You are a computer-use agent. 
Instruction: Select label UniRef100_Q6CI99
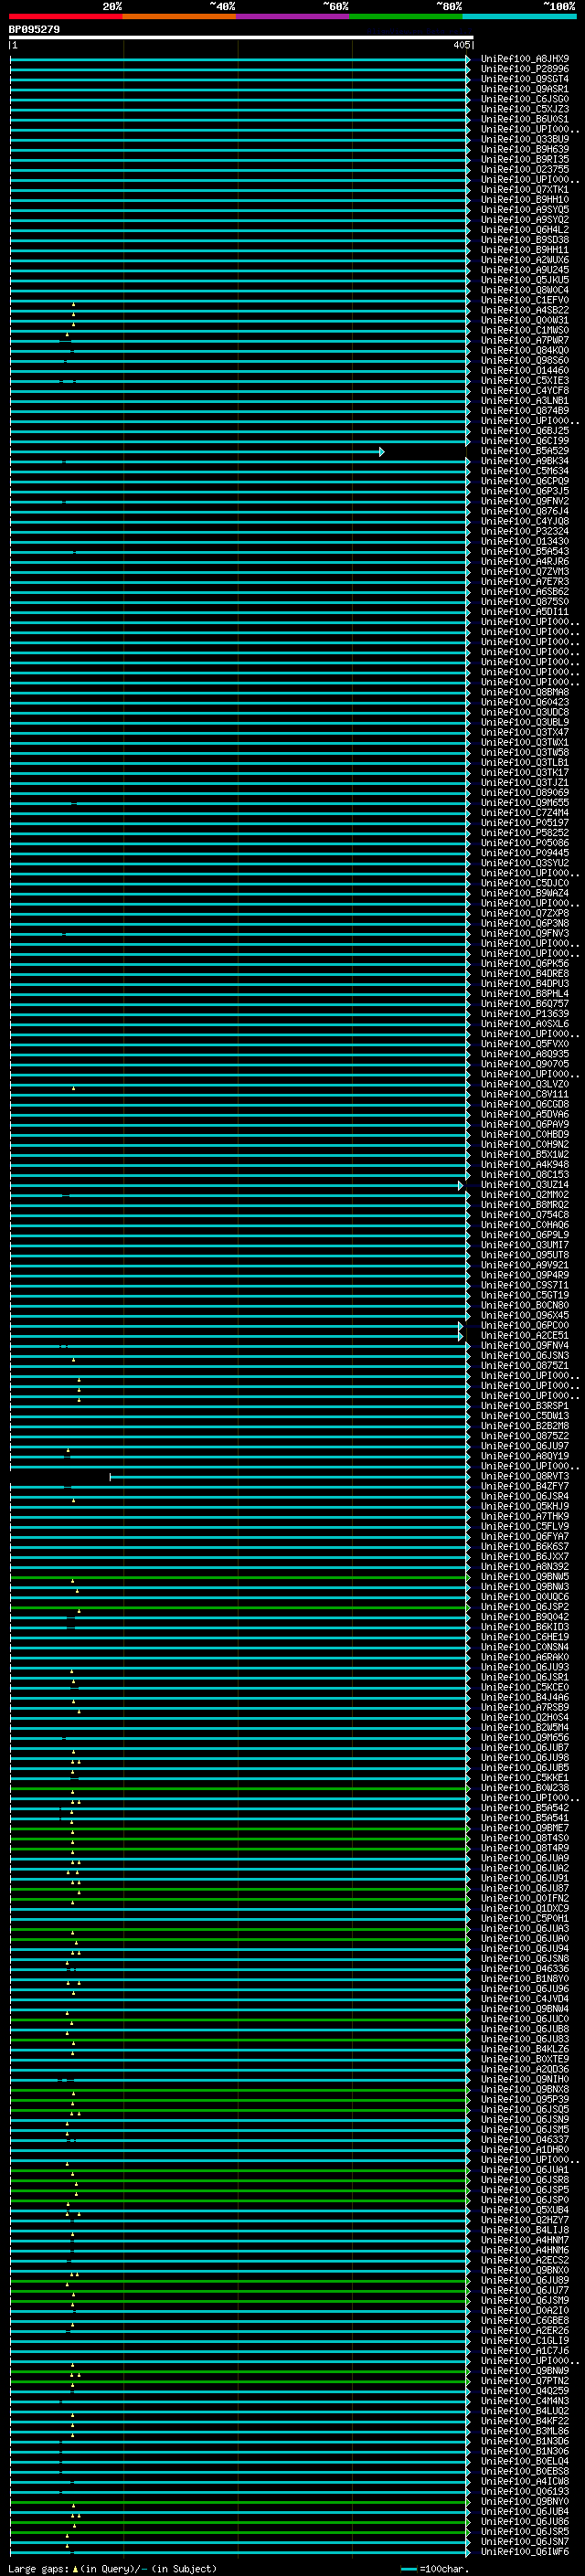(525, 441)
